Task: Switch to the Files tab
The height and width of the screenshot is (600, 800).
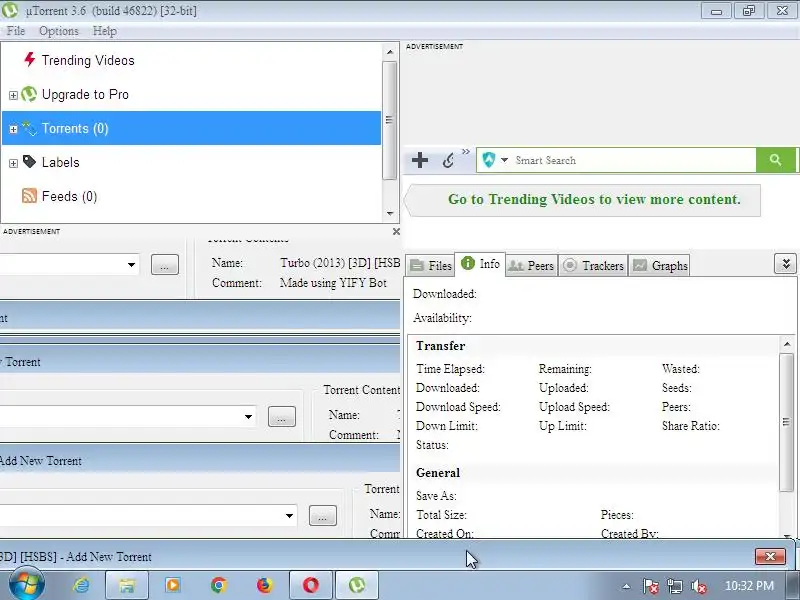Action: 431,265
